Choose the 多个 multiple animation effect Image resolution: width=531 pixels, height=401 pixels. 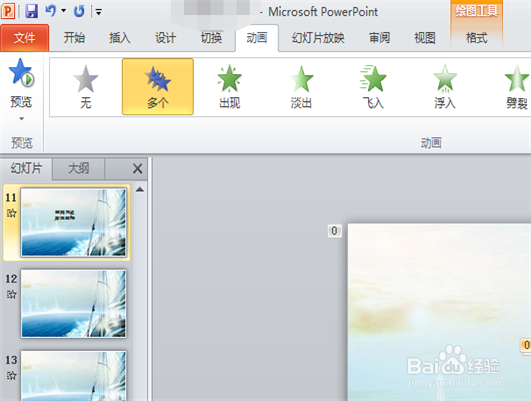158,87
